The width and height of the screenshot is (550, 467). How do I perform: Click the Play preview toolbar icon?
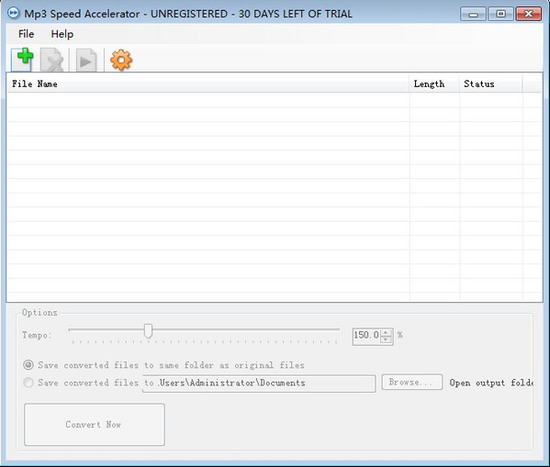tap(86, 60)
